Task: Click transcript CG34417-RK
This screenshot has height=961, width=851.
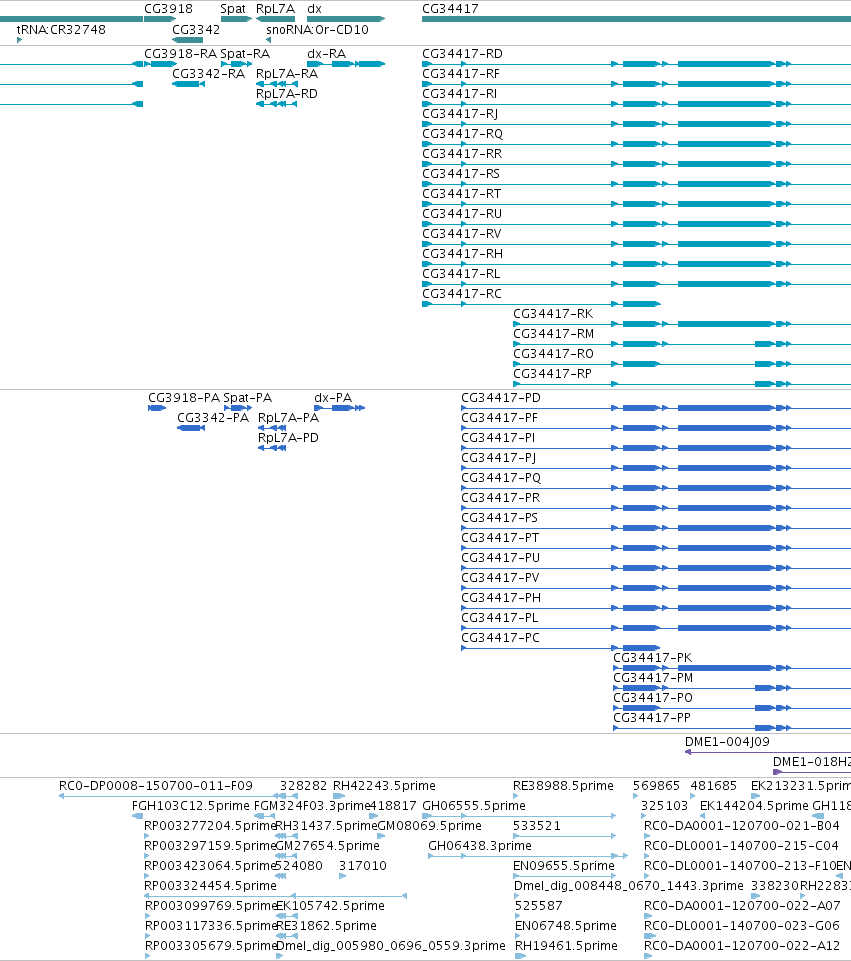Action: click(x=553, y=314)
